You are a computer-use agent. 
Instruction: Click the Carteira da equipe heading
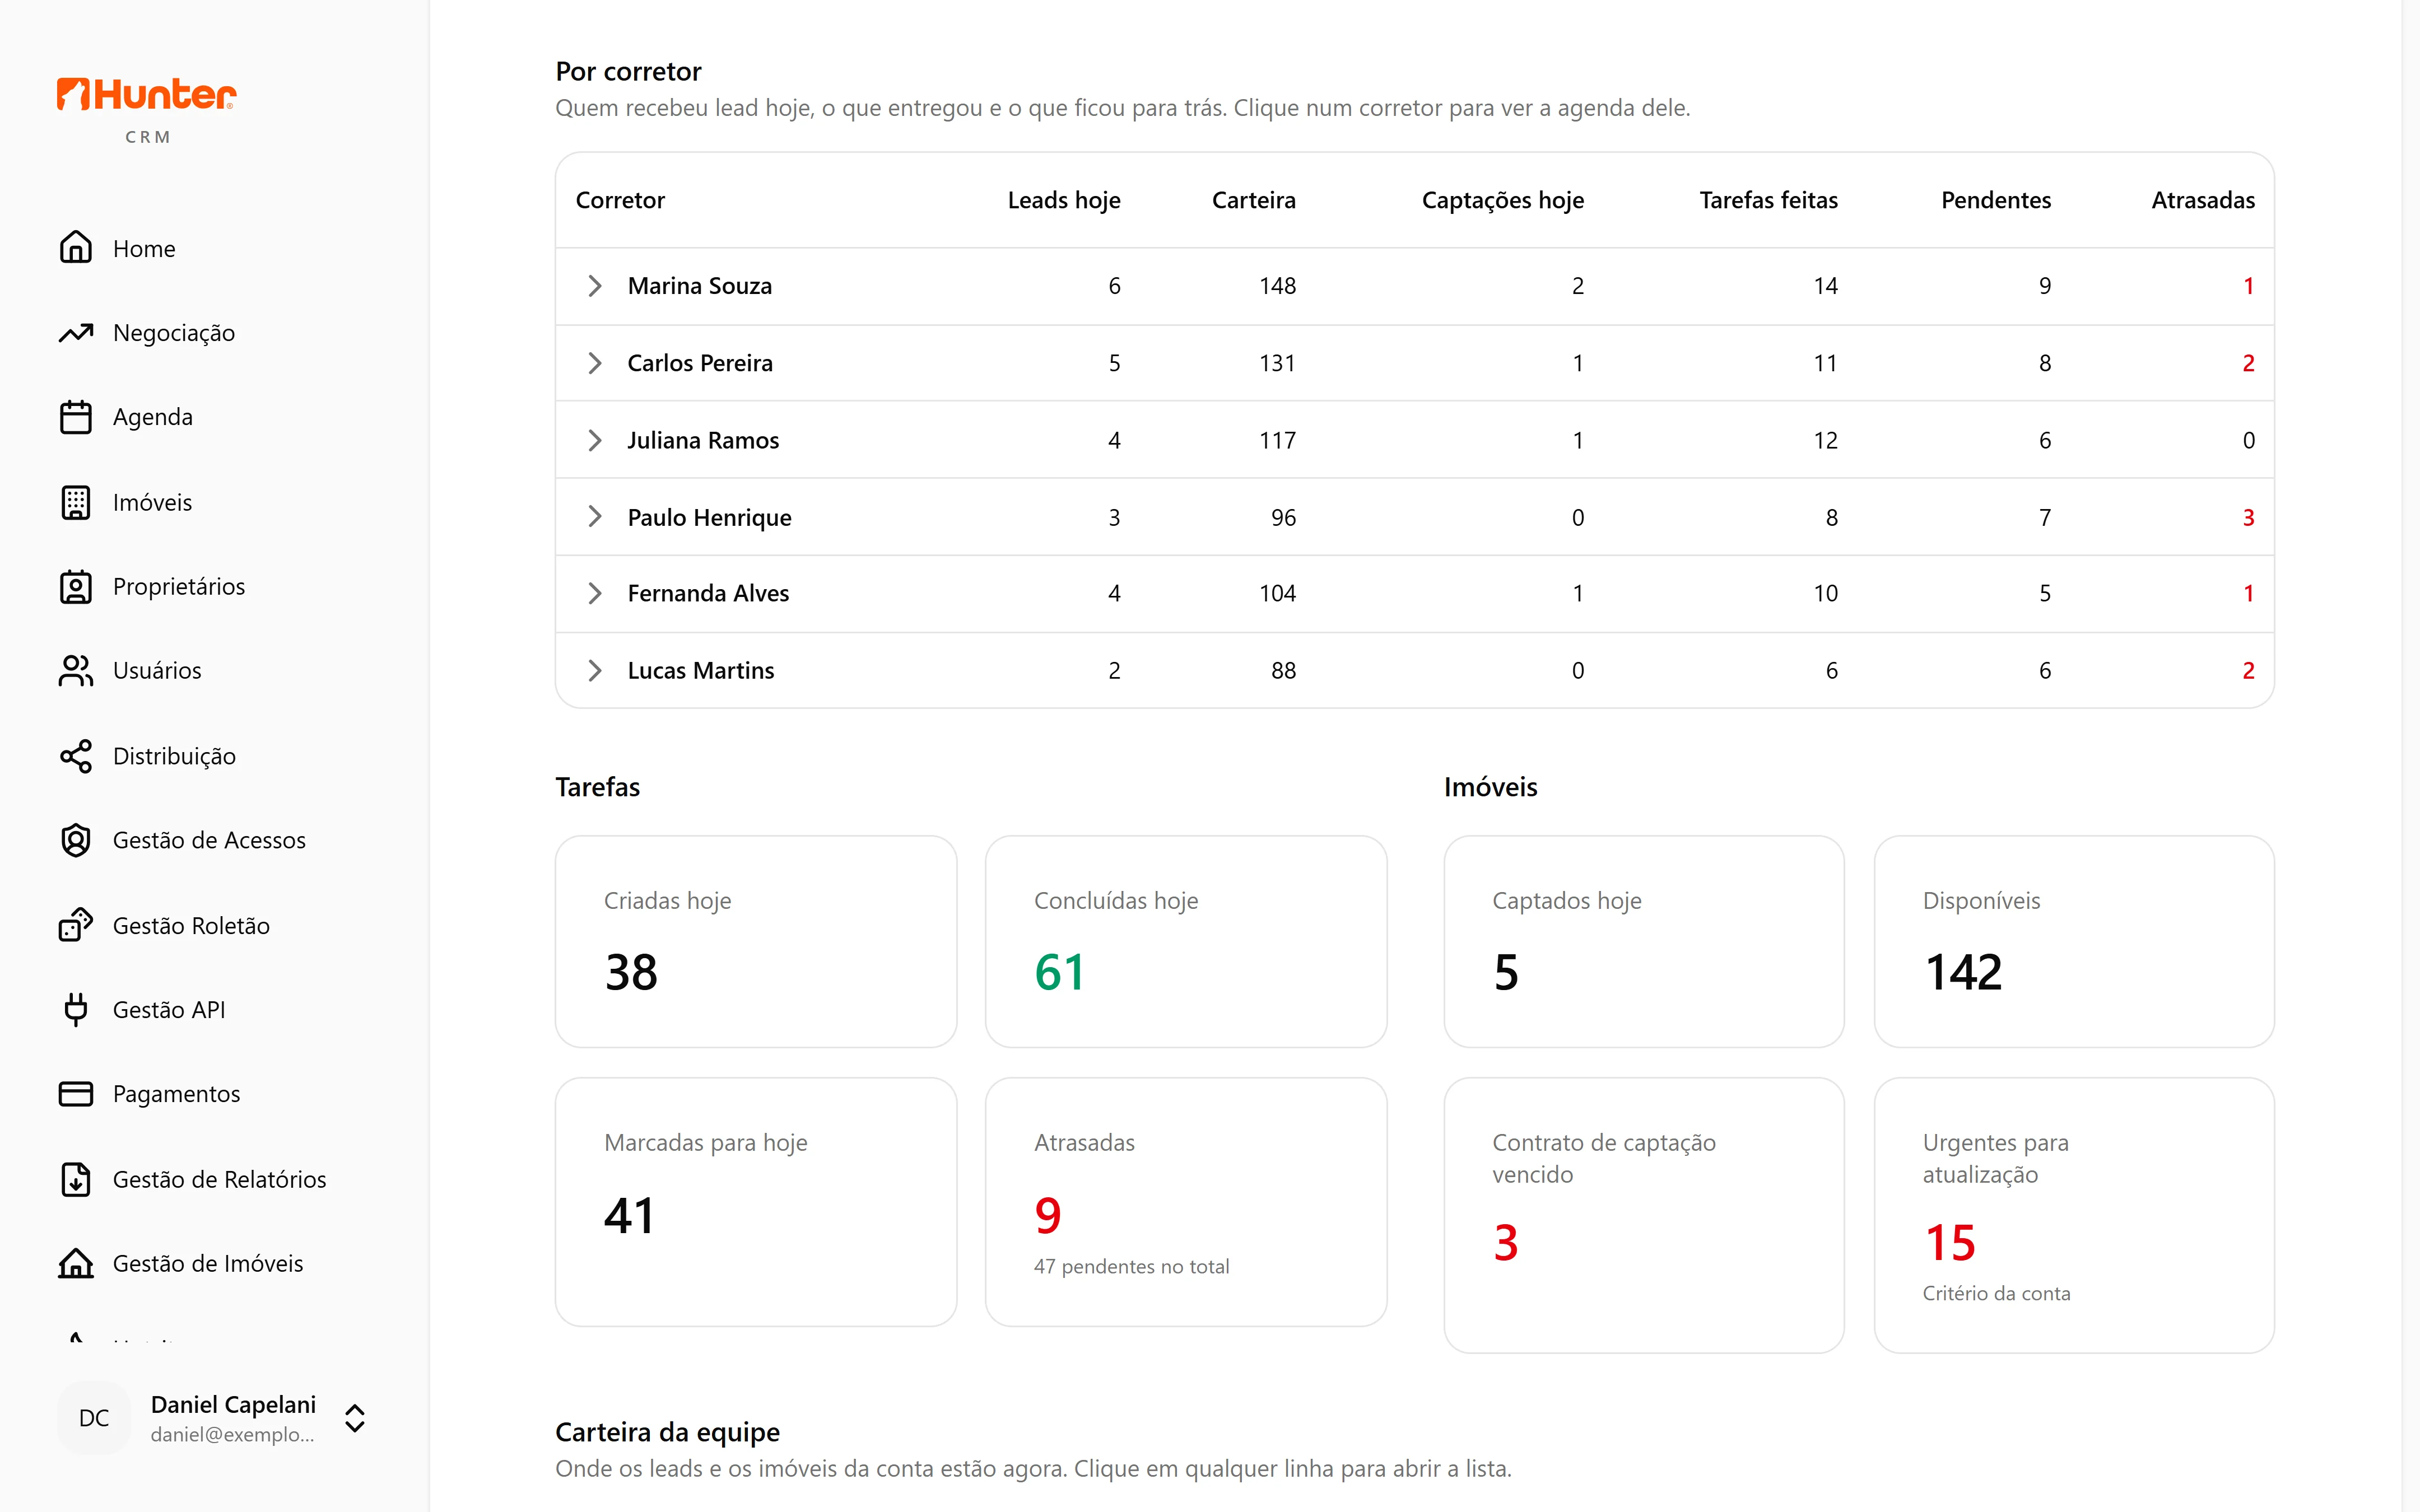(667, 1432)
